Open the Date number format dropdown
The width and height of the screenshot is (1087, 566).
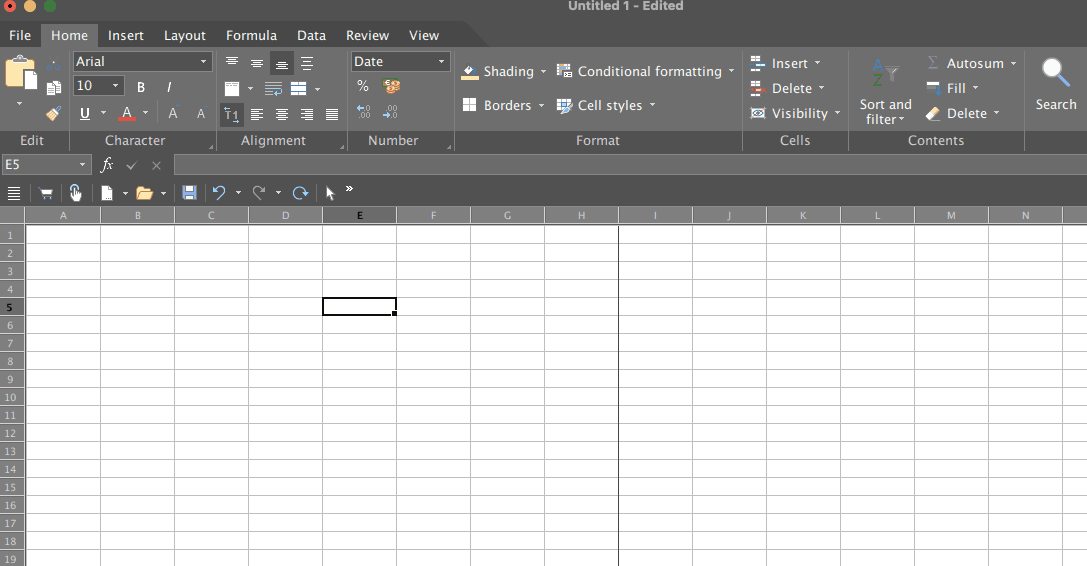[441, 62]
